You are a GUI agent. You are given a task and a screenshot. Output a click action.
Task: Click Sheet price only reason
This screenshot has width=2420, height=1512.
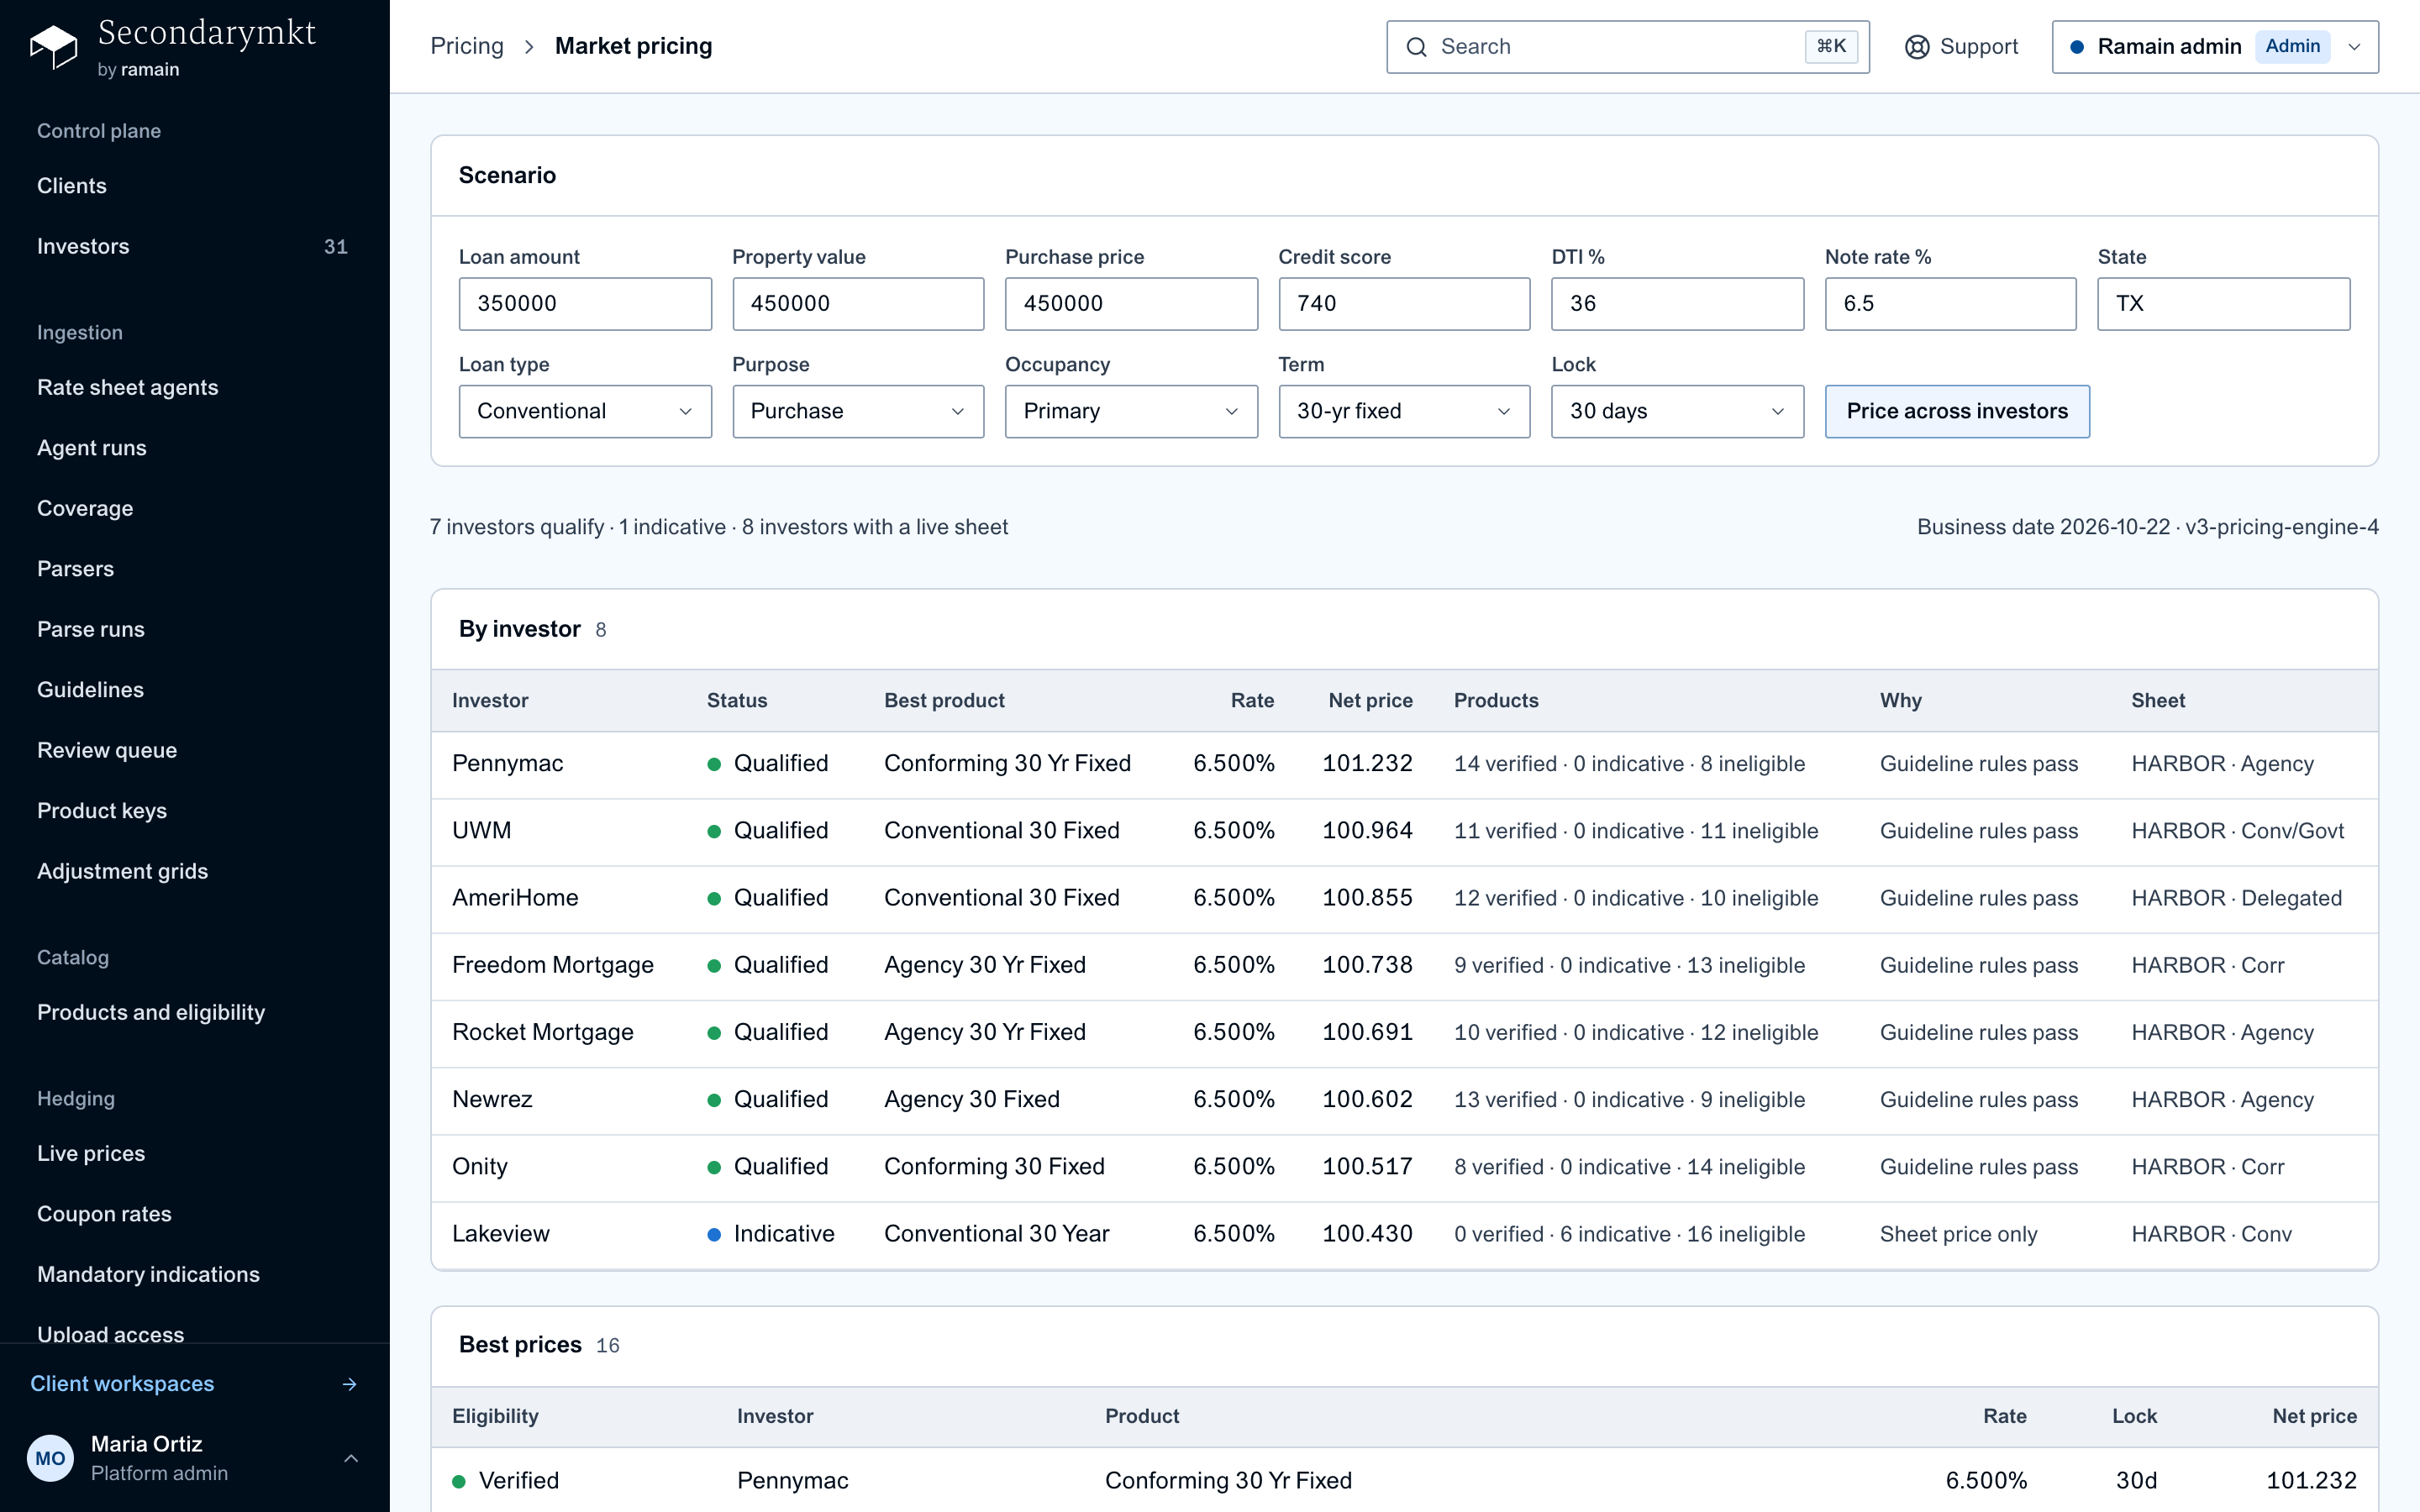tap(1958, 1234)
